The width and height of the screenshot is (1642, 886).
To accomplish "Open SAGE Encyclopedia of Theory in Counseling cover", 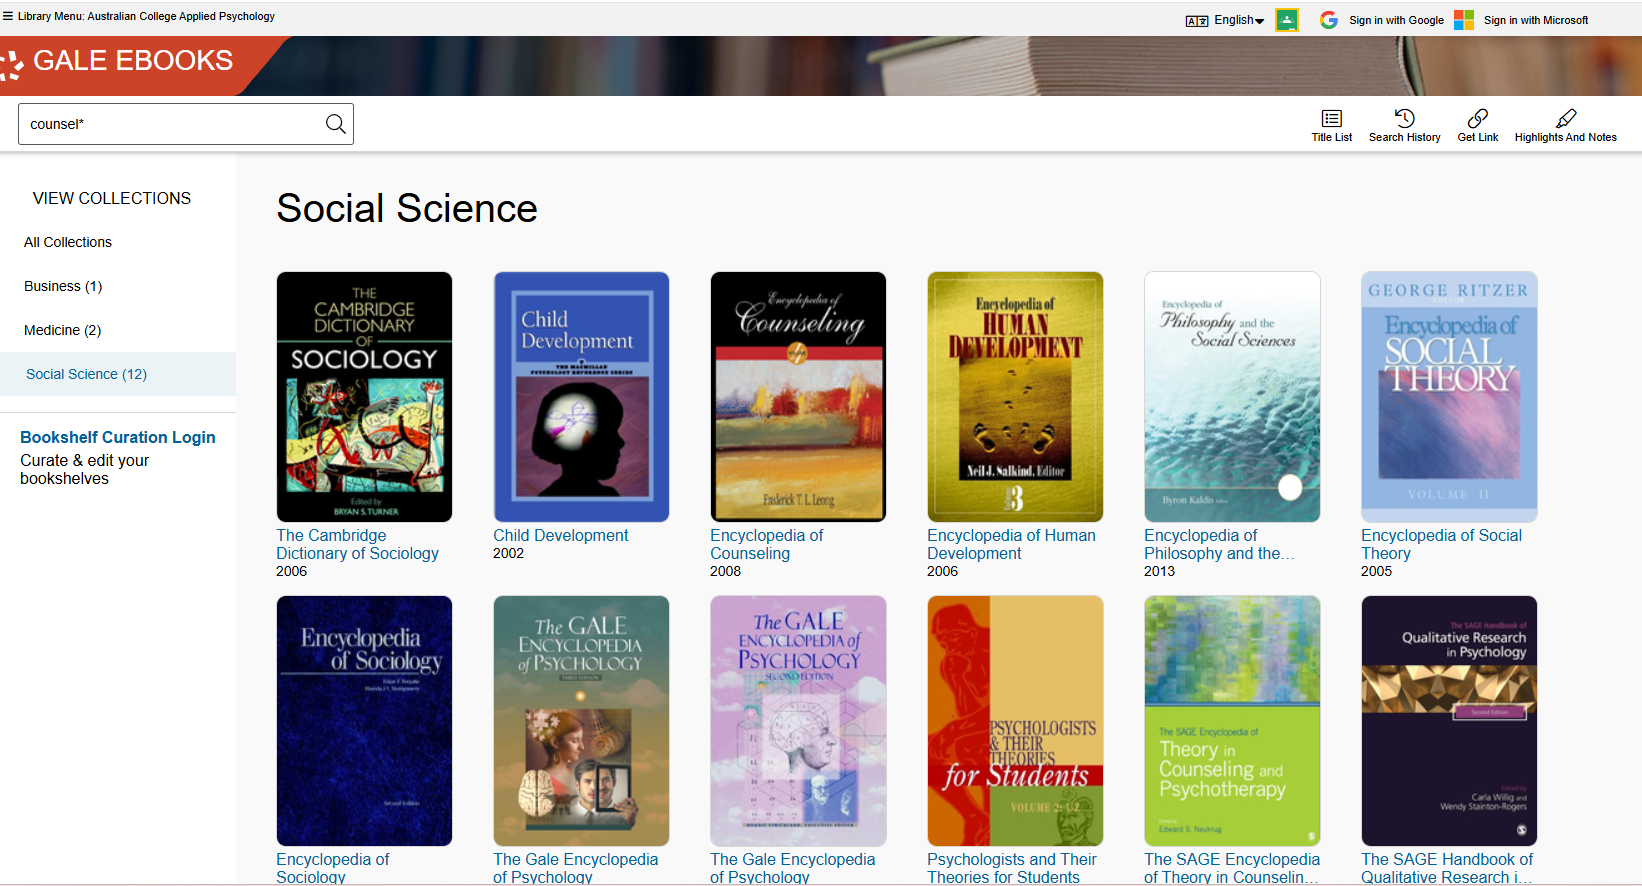I will [x=1232, y=721].
